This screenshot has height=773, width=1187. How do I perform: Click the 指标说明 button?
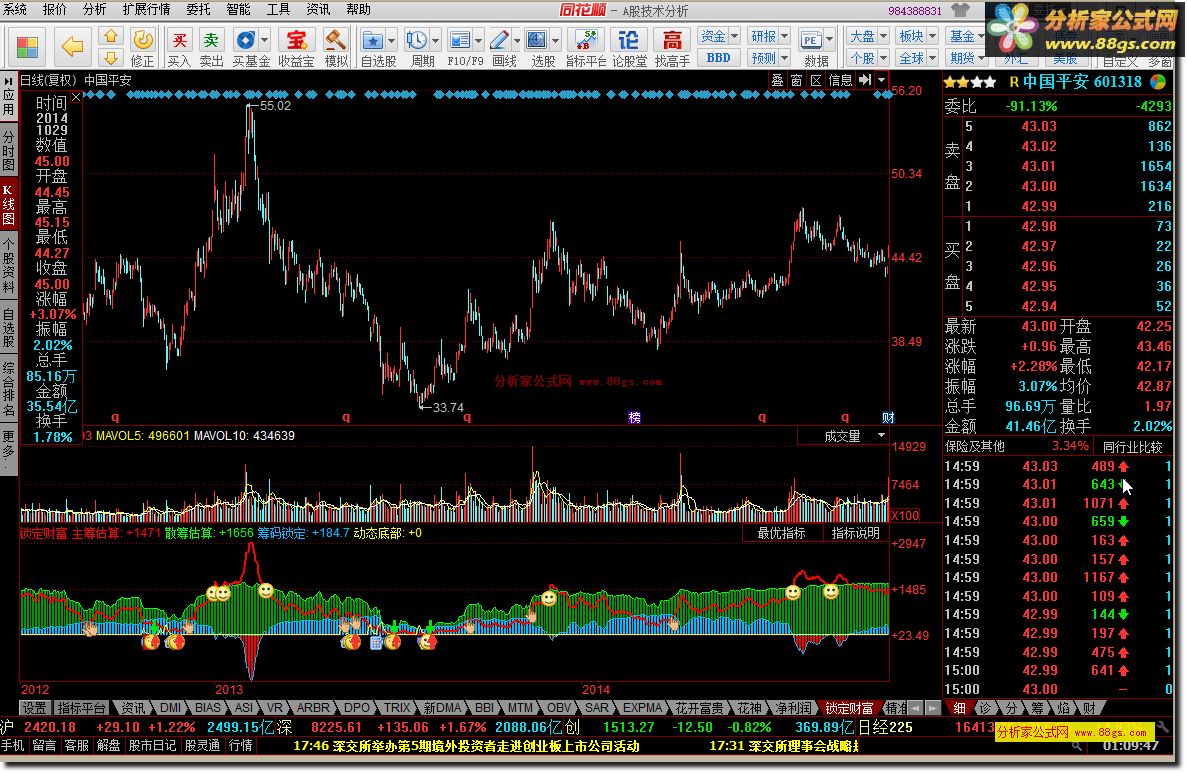pyautogui.click(x=855, y=533)
